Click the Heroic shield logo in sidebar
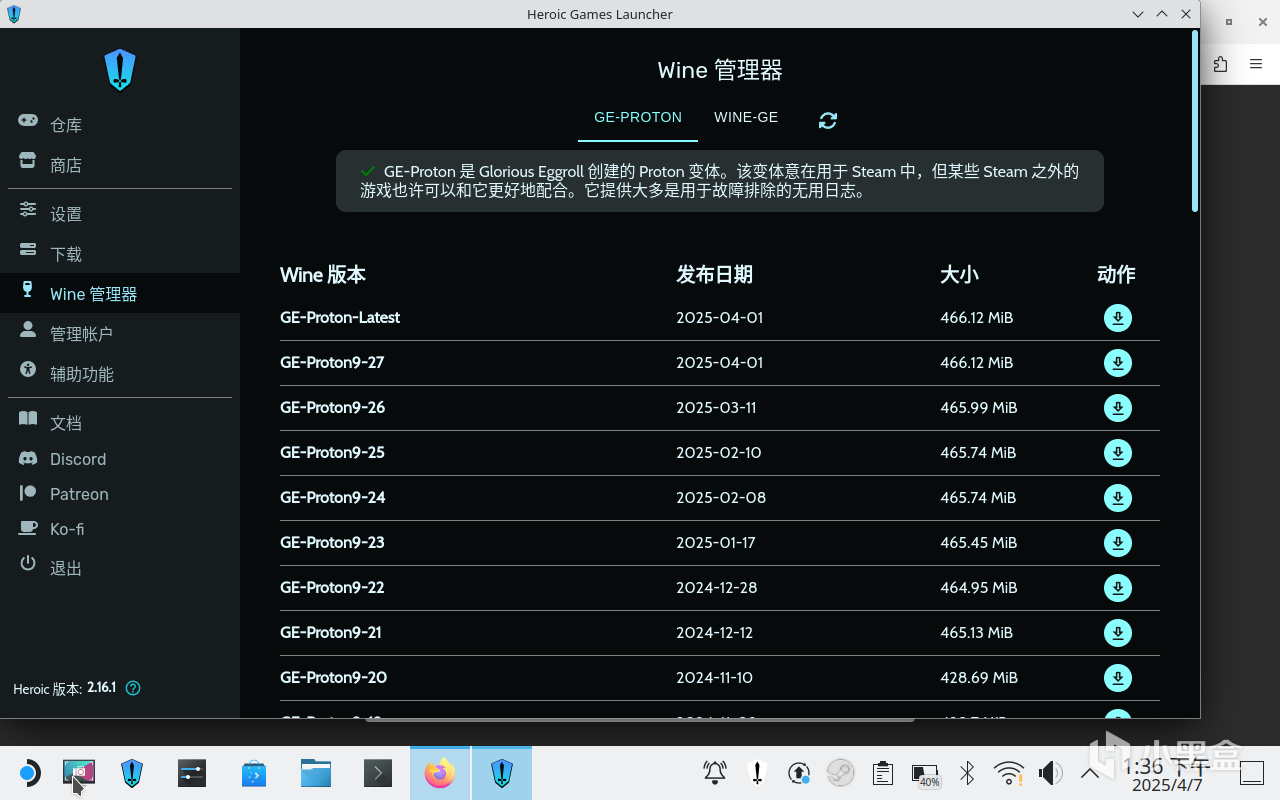Viewport: 1280px width, 800px height. click(x=120, y=70)
